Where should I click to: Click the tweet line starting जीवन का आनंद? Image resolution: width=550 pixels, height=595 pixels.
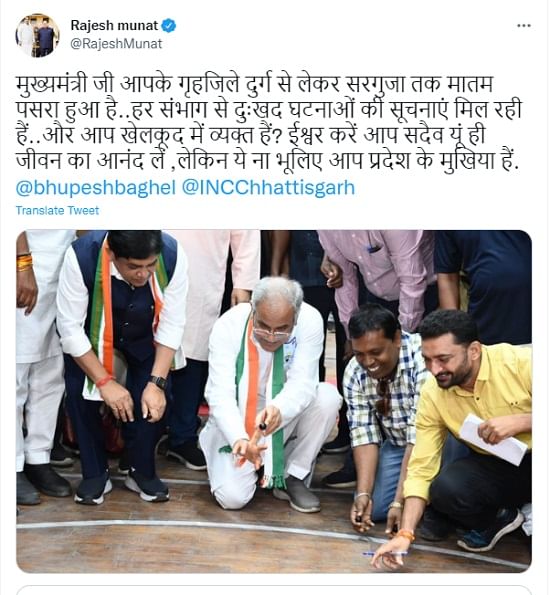click(267, 161)
